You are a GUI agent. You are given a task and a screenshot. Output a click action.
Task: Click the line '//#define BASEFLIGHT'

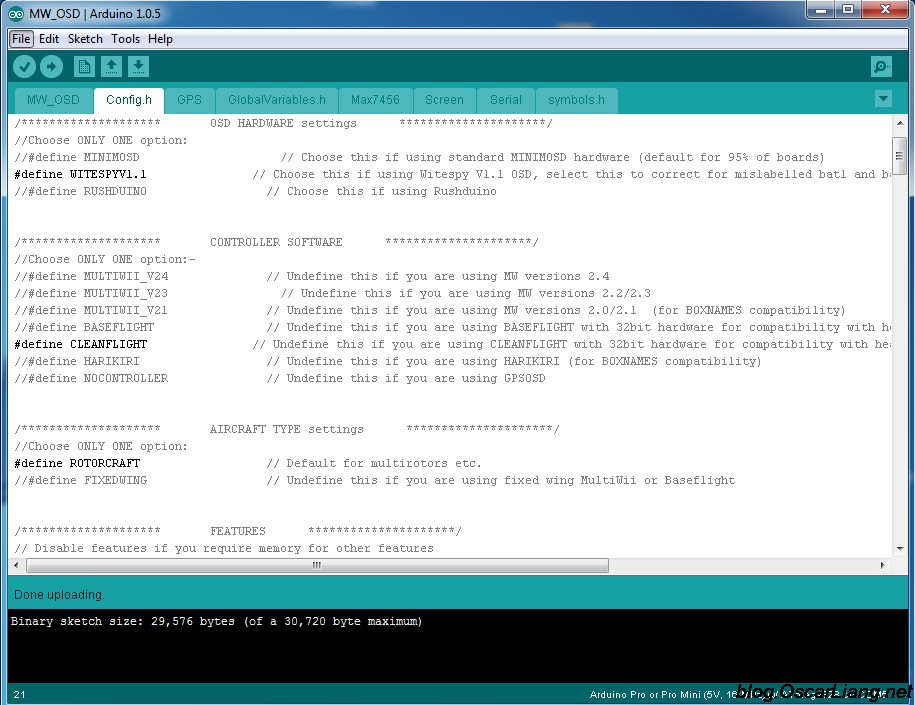point(84,327)
